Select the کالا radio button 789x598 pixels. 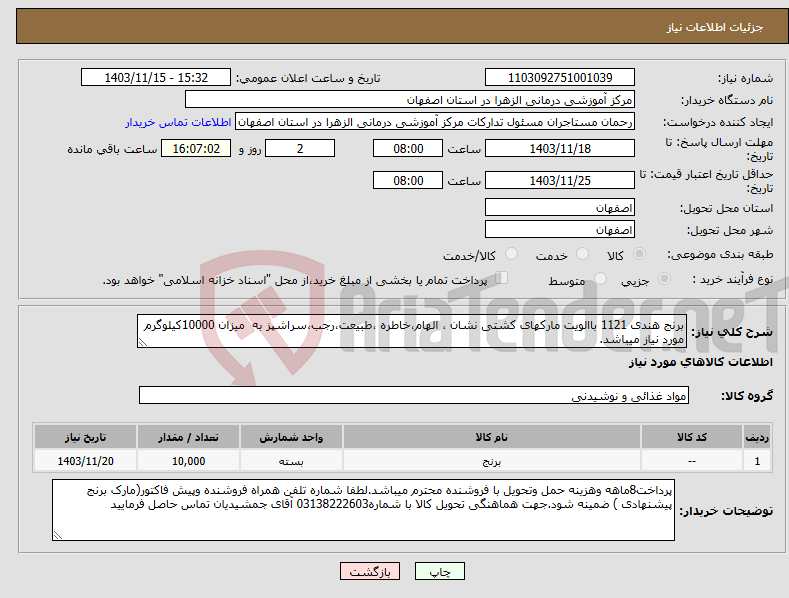[x=640, y=254]
